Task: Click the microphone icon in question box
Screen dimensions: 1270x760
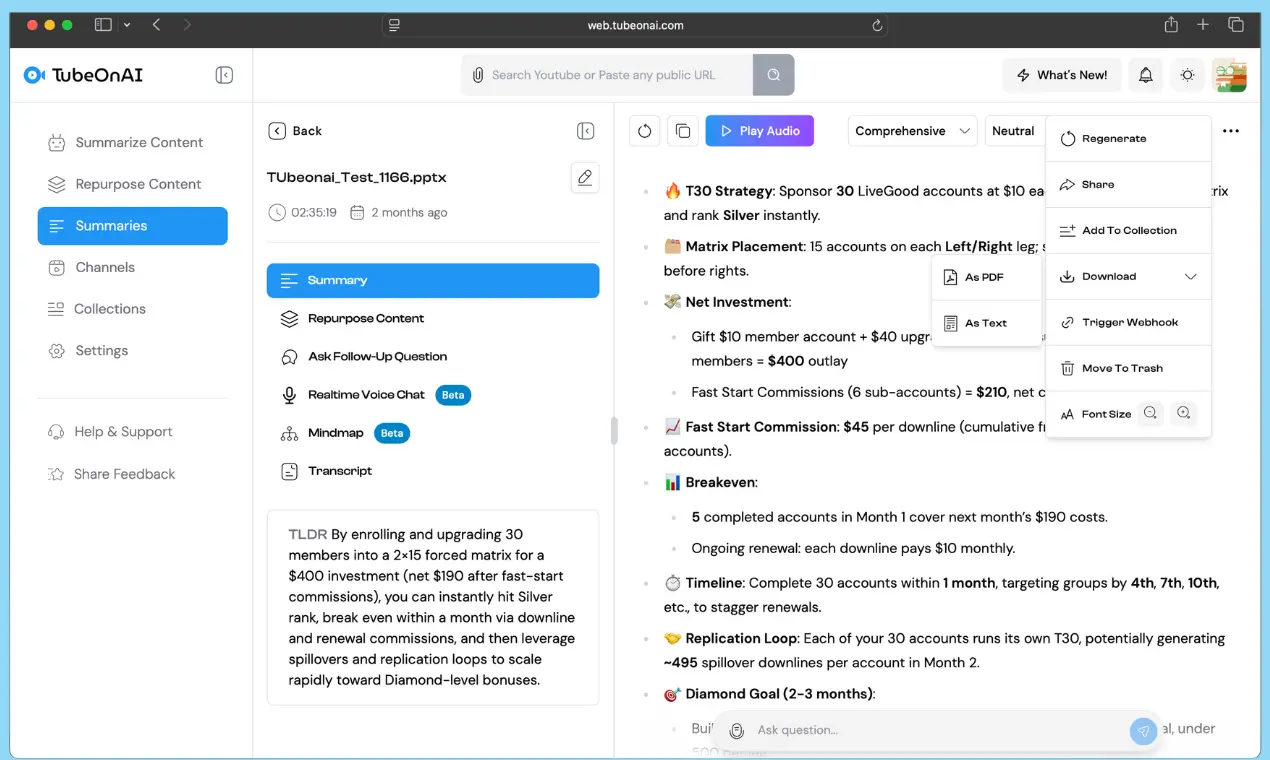Action: [737, 731]
